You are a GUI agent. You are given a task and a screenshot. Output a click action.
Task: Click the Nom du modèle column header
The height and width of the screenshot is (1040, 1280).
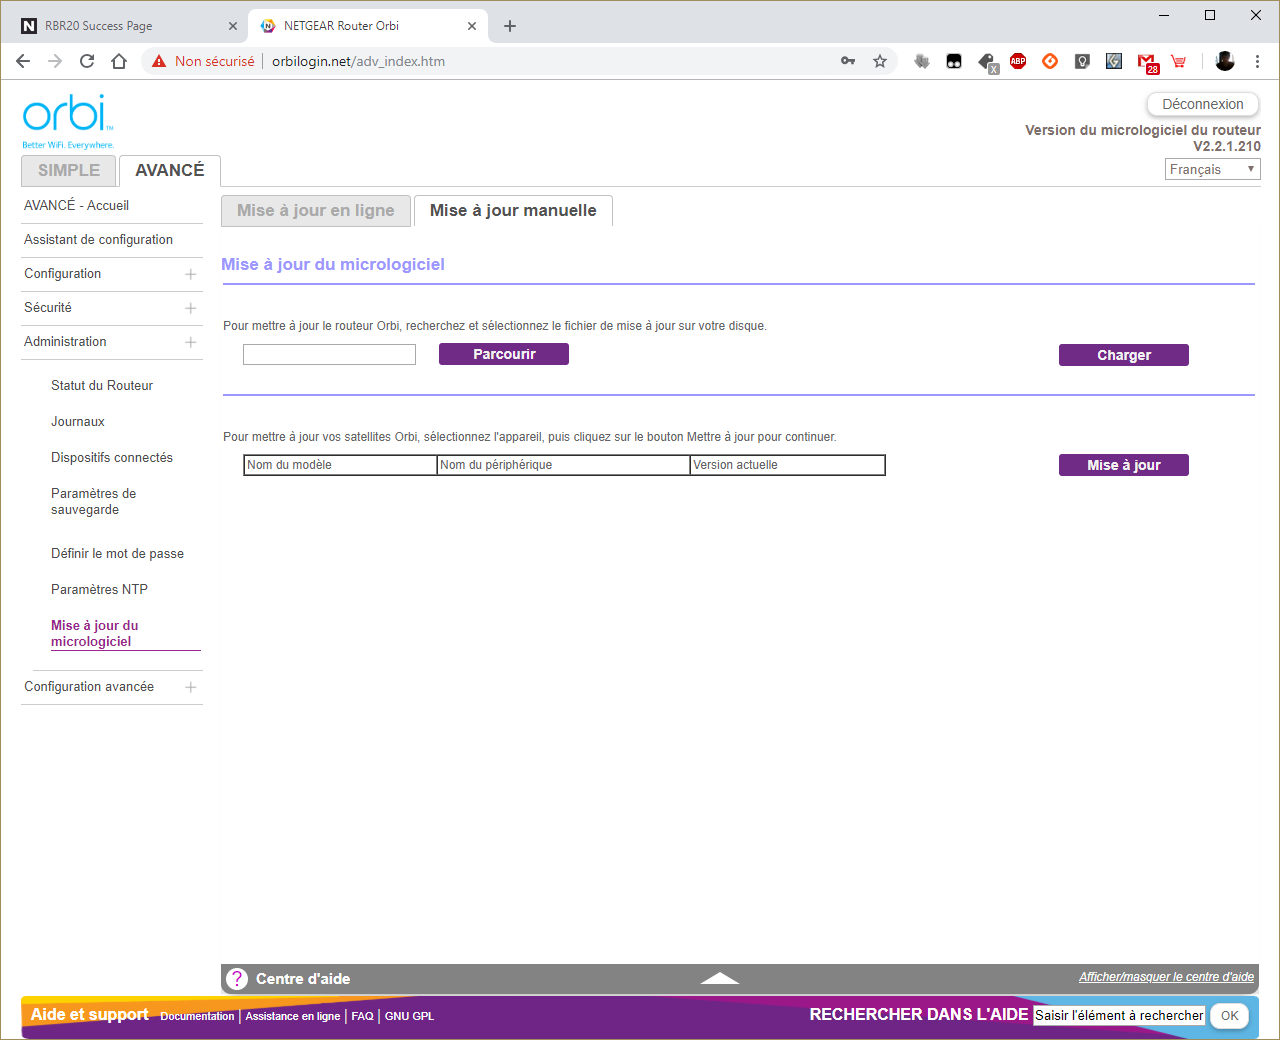[x=340, y=465]
